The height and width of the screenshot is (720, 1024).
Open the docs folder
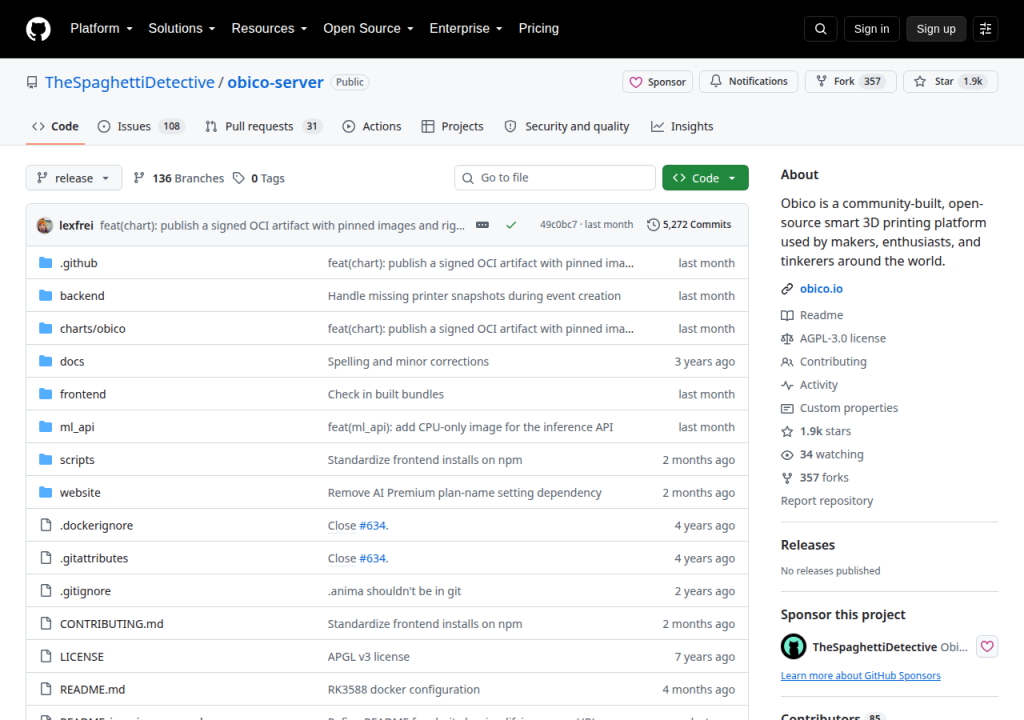[x=72, y=361]
